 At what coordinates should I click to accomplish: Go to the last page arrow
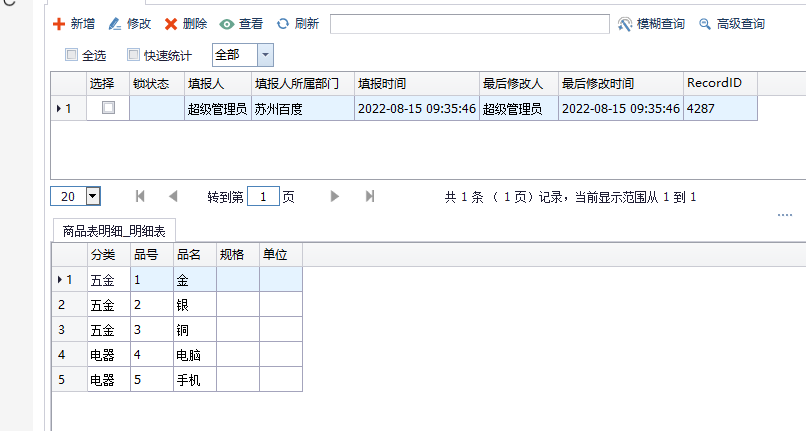click(370, 197)
